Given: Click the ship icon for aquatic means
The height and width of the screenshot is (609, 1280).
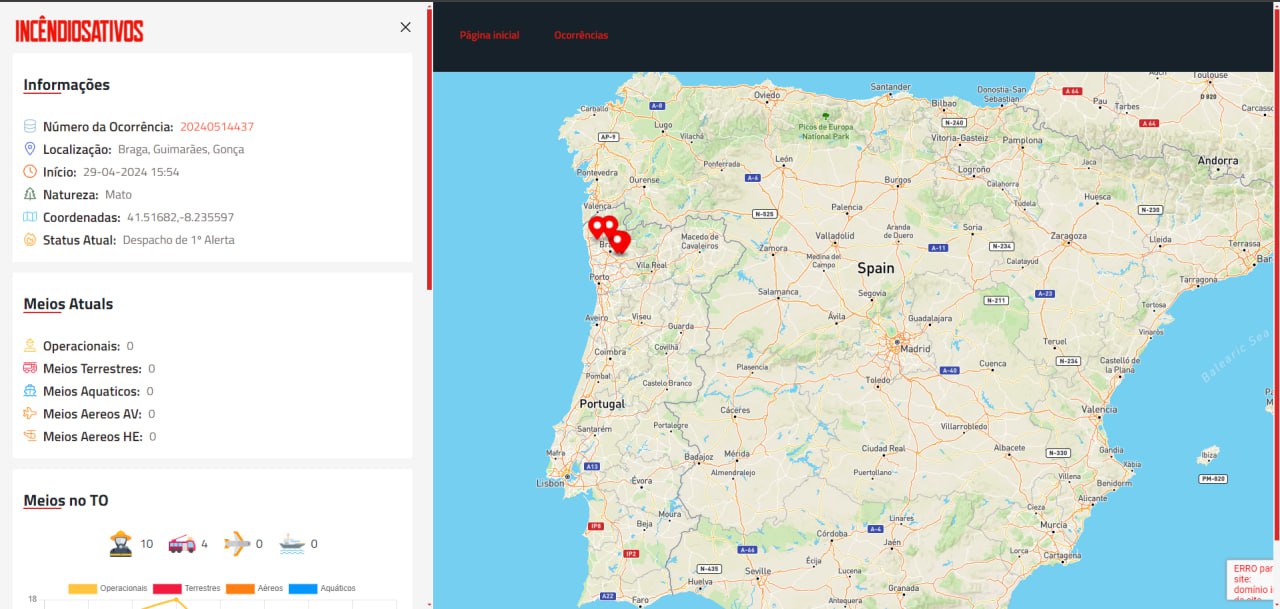Looking at the screenshot, I should (291, 543).
